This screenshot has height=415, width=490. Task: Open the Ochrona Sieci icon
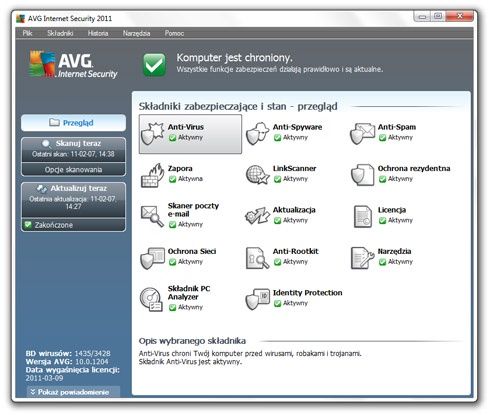153,258
